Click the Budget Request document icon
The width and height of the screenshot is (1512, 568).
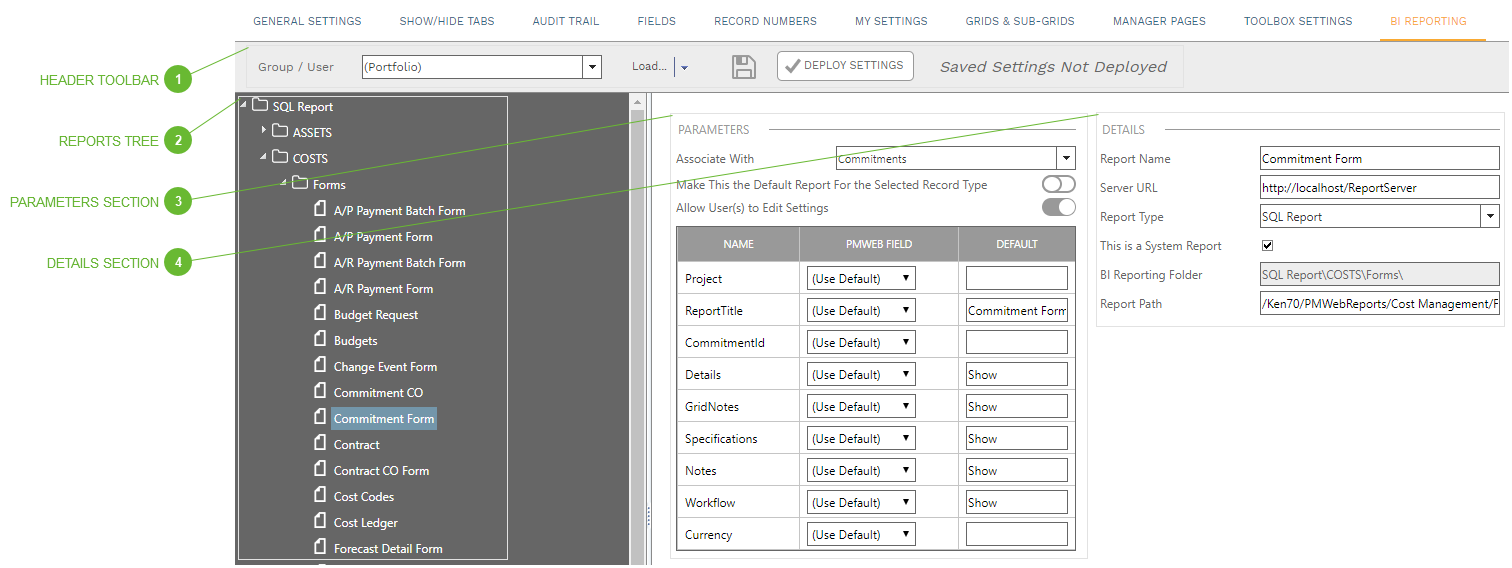321,313
